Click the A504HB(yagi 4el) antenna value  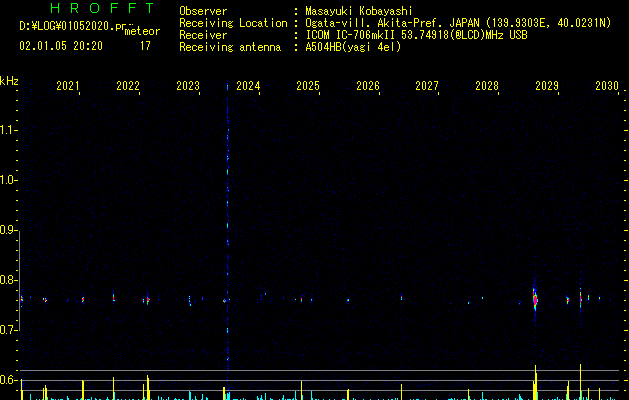(x=353, y=47)
